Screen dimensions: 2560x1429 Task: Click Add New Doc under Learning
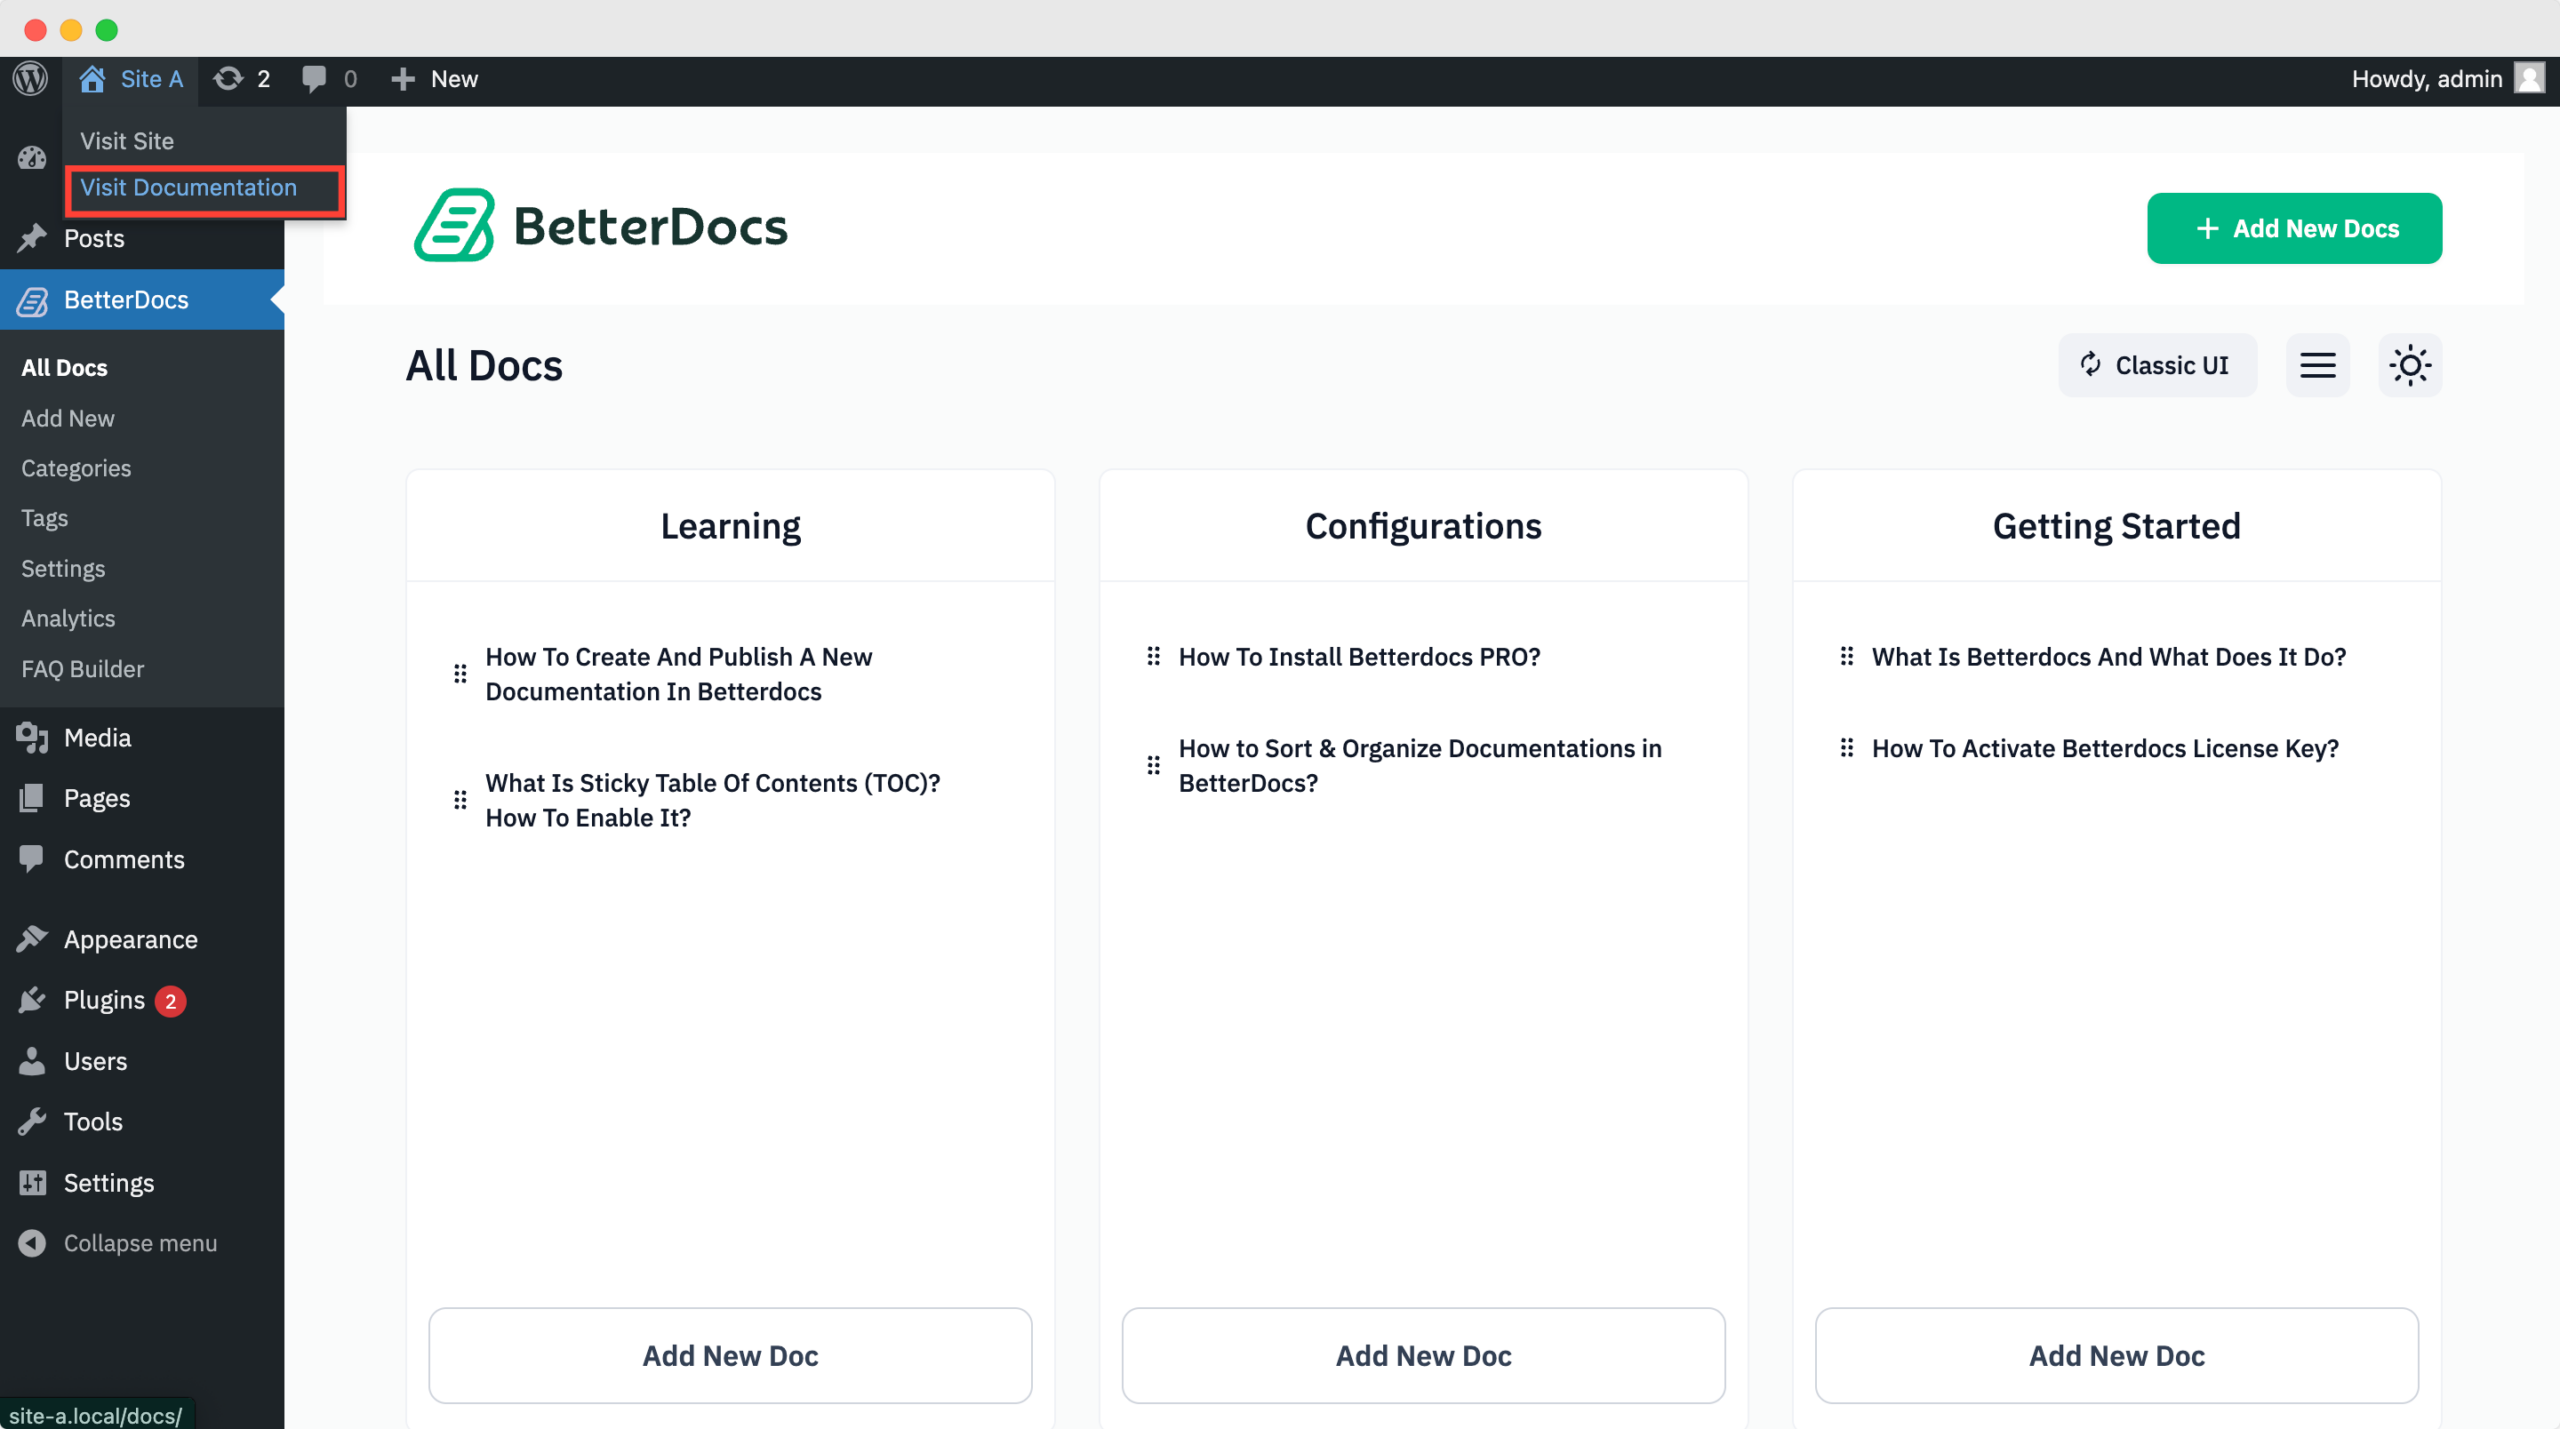(x=730, y=1355)
